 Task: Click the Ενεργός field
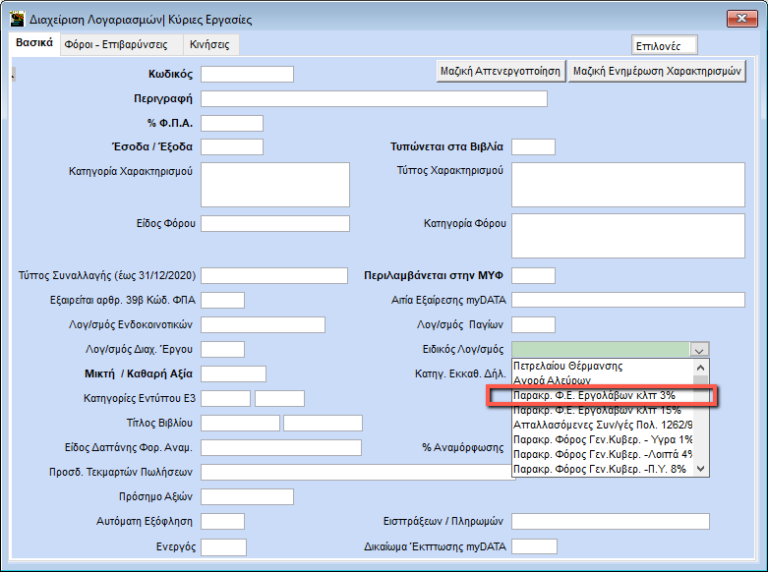coord(223,547)
